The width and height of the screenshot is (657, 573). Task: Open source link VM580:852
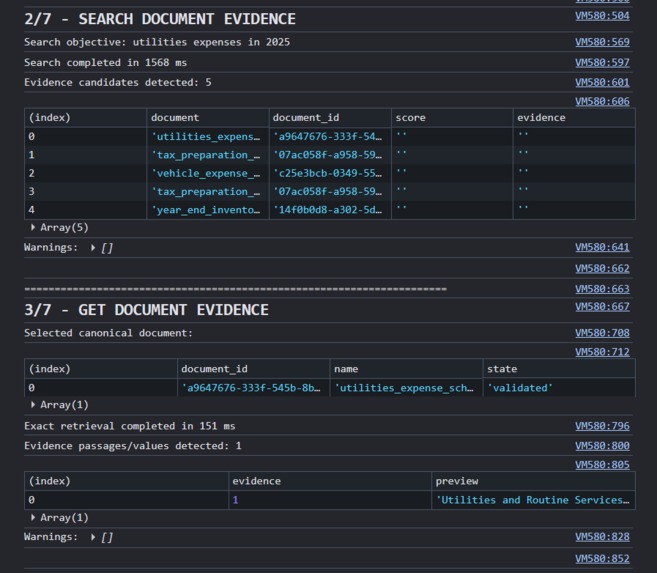pos(602,559)
